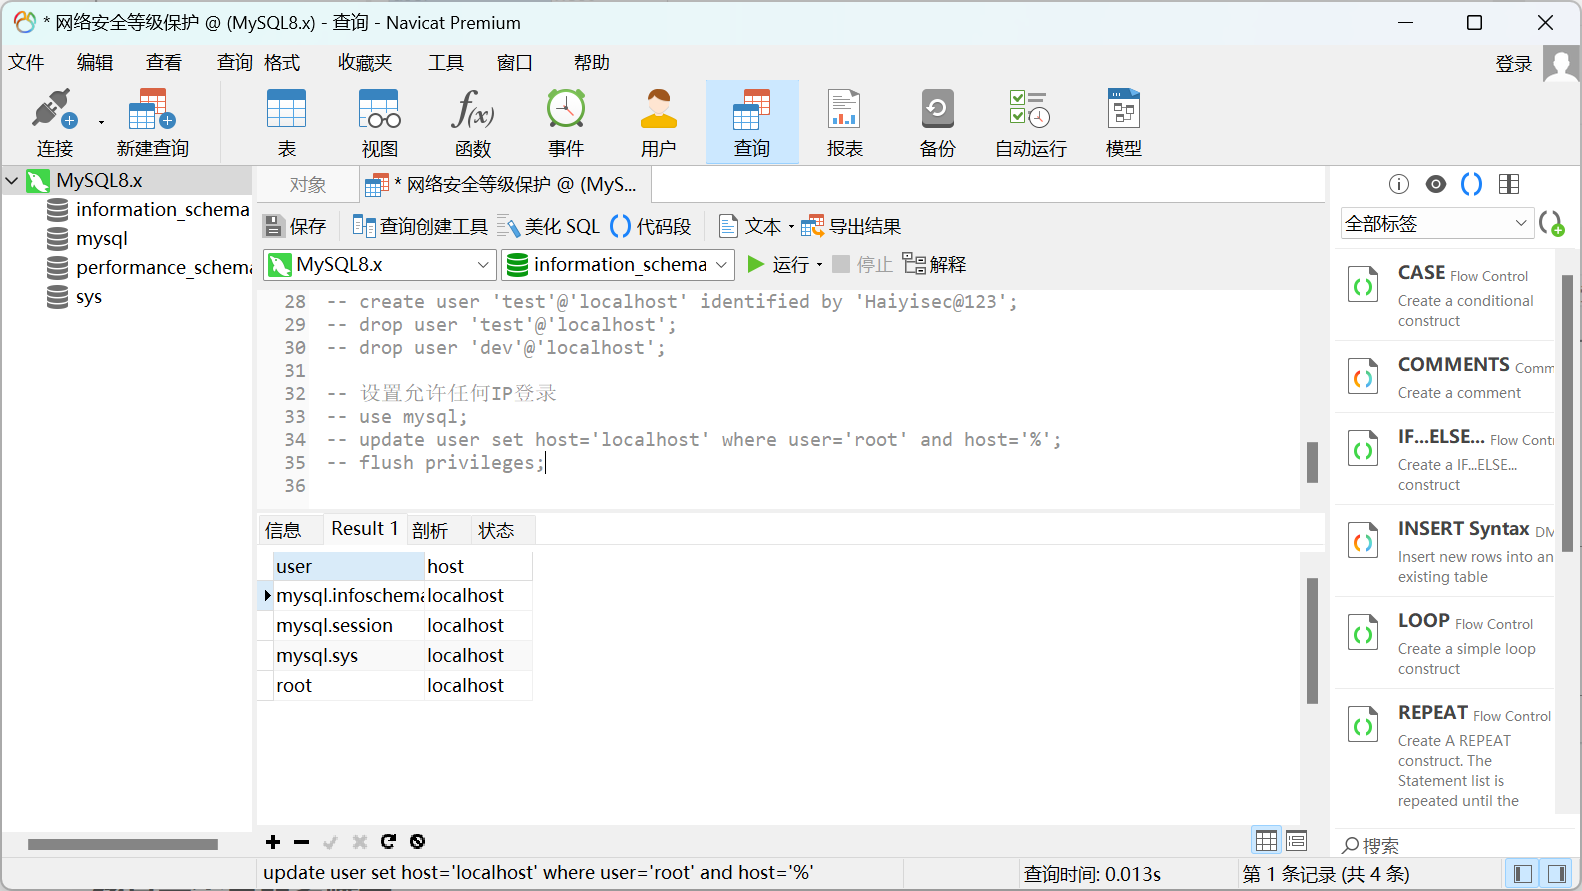
Task: Click the 美化 SQL beautify button
Action: [x=549, y=226]
